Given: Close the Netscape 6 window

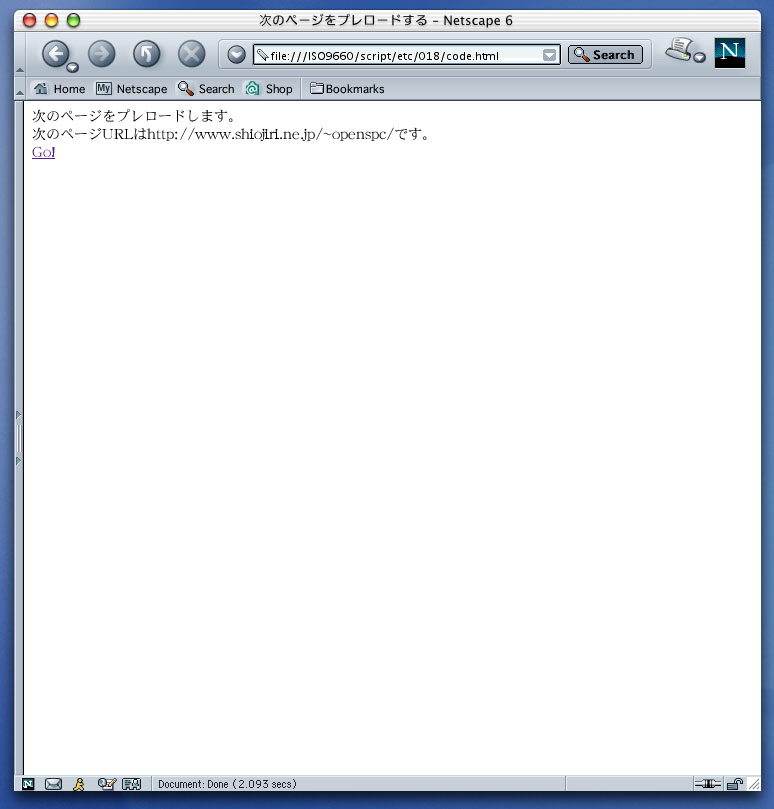Looking at the screenshot, I should point(29,20).
